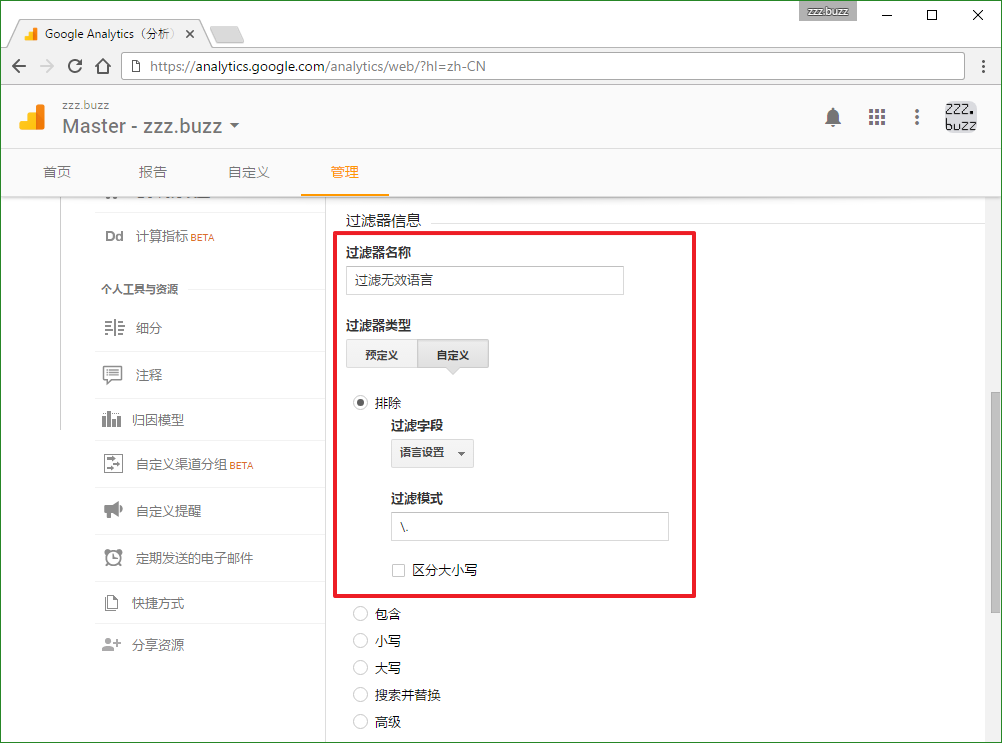The image size is (1002, 743).
Task: Open 快捷方式 in sidebar
Action: pyautogui.click(x=158, y=603)
